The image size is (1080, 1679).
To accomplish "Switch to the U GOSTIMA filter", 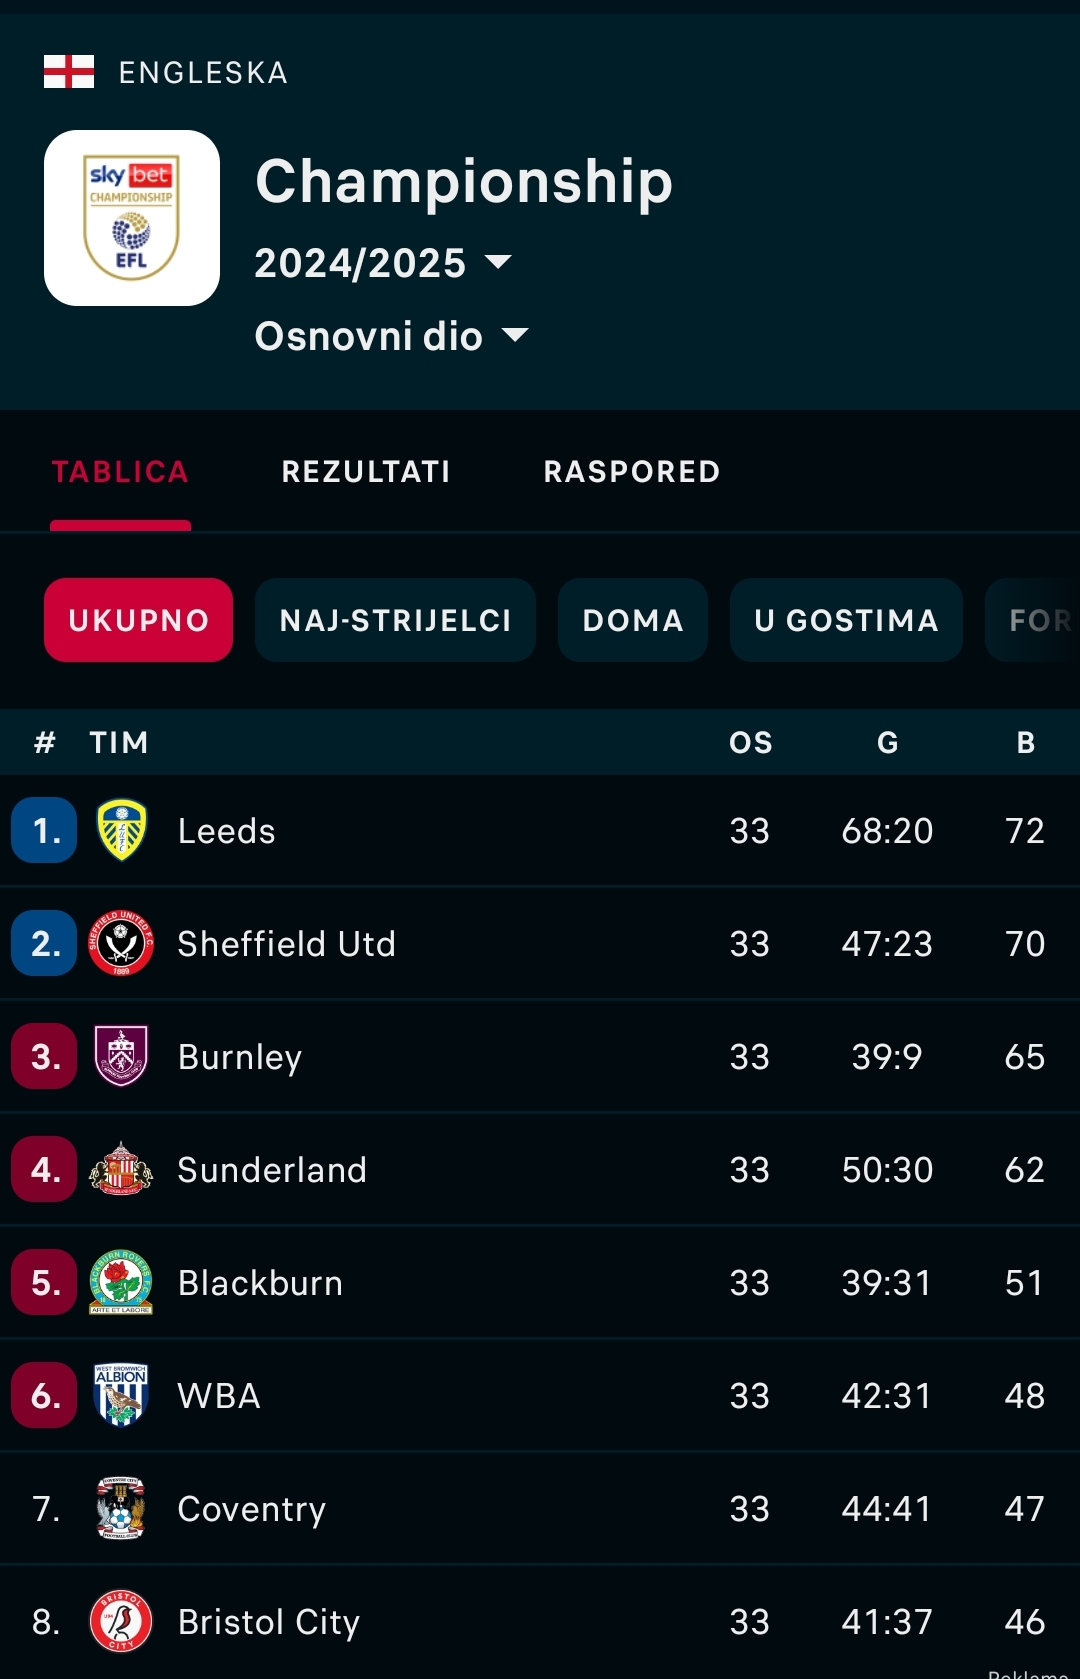I will pos(846,620).
